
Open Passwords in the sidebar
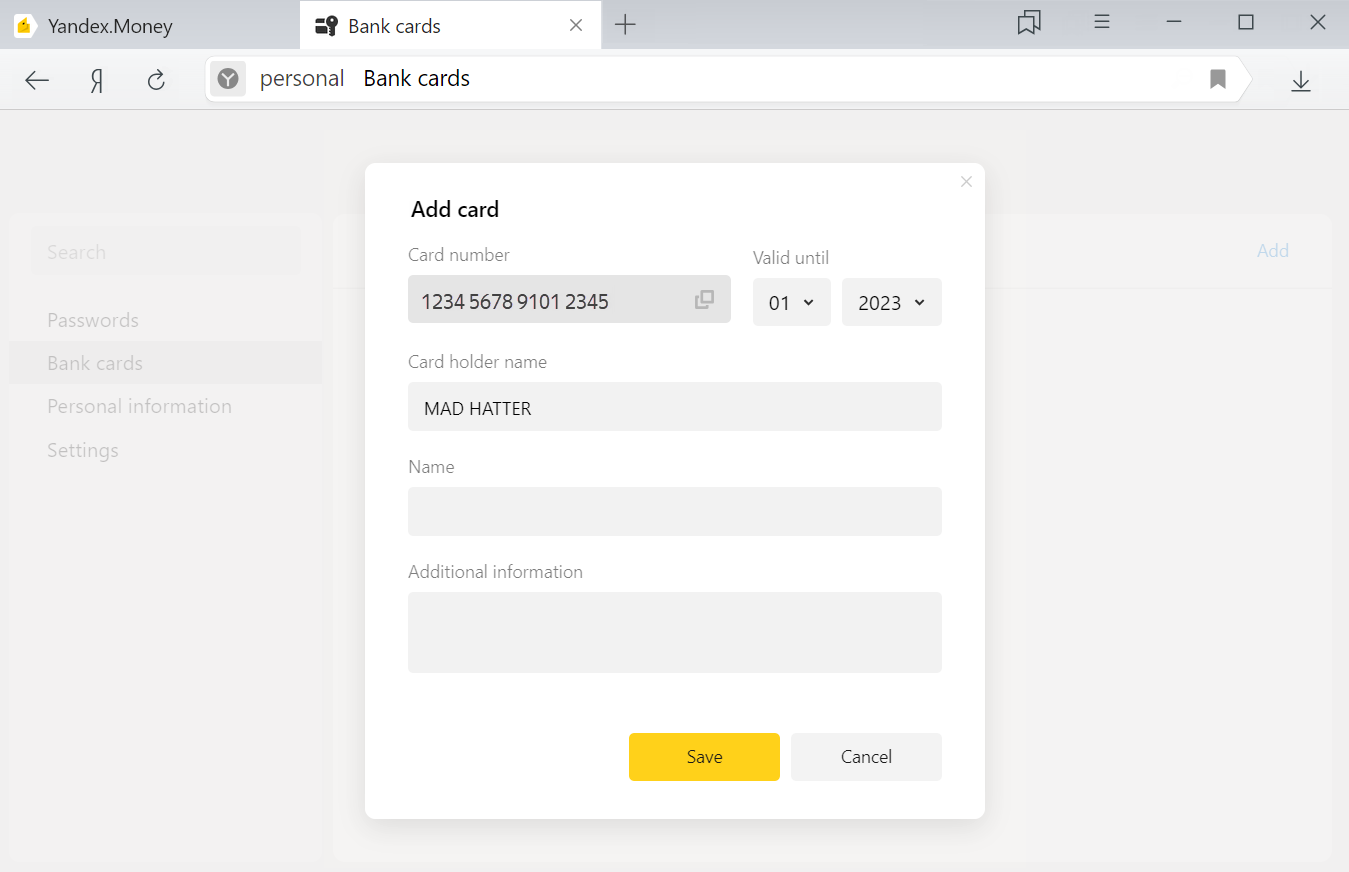[93, 320]
